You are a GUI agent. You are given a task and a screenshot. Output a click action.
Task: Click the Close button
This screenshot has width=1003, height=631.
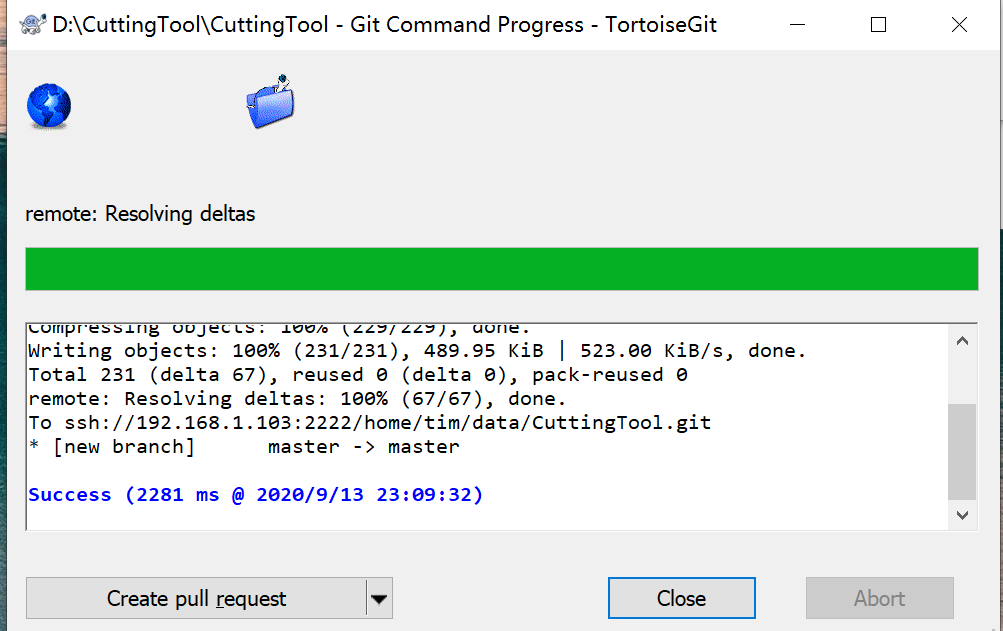pos(681,599)
